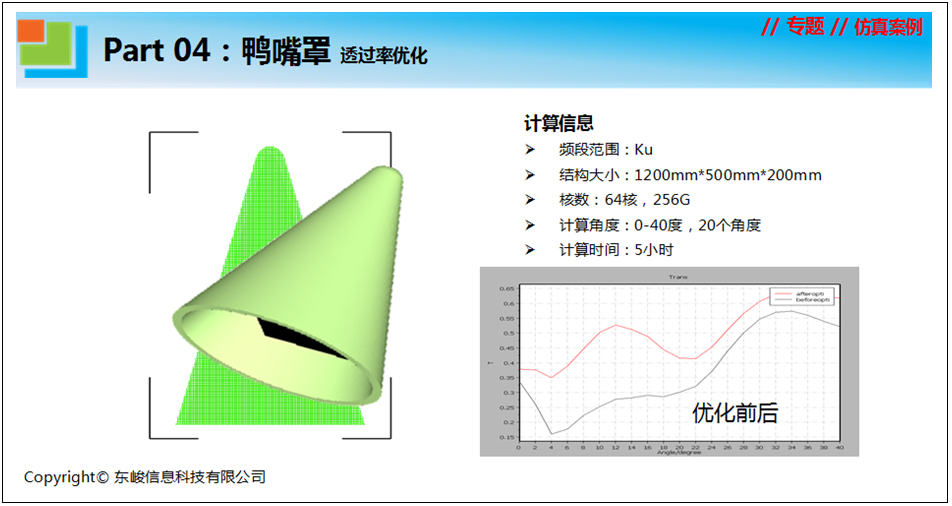Click the chart title 'Trans'
This screenshot has width=952, height=506.
coord(678,276)
